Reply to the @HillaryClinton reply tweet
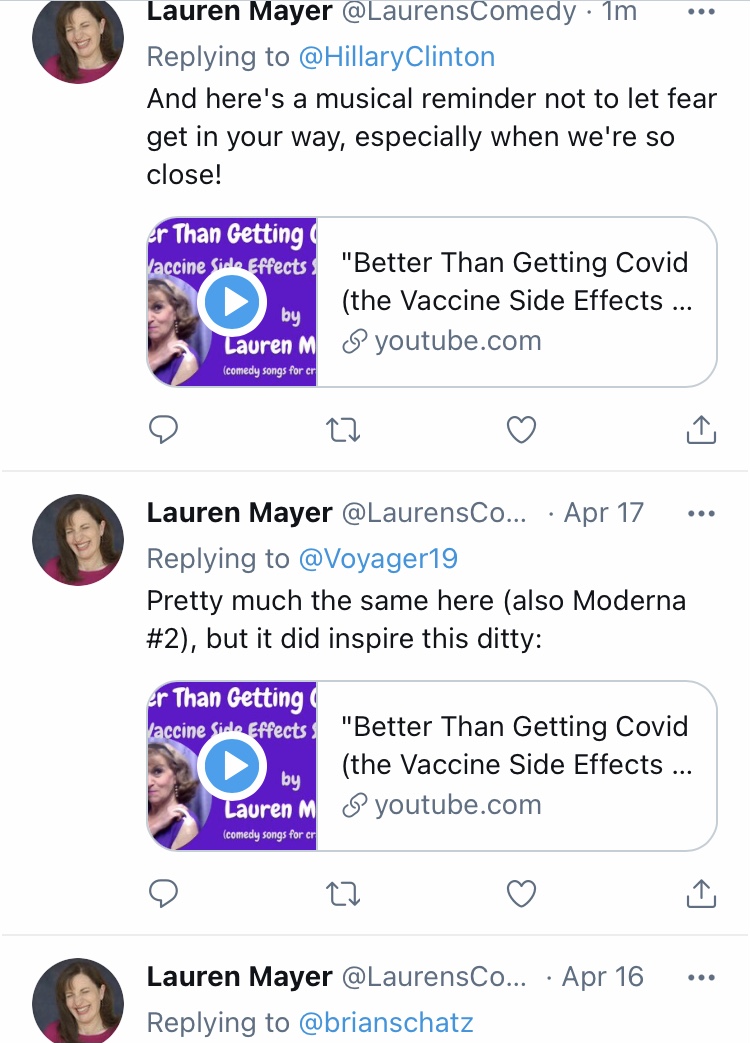Viewport: 750px width, 1043px height. (x=163, y=429)
